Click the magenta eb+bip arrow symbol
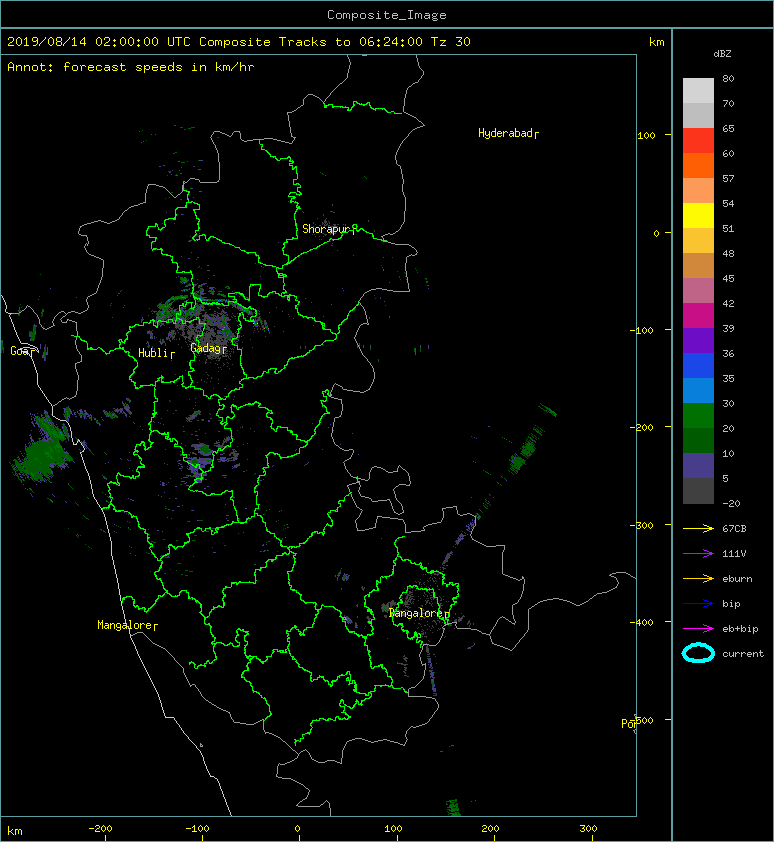This screenshot has width=774, height=842. 698,628
